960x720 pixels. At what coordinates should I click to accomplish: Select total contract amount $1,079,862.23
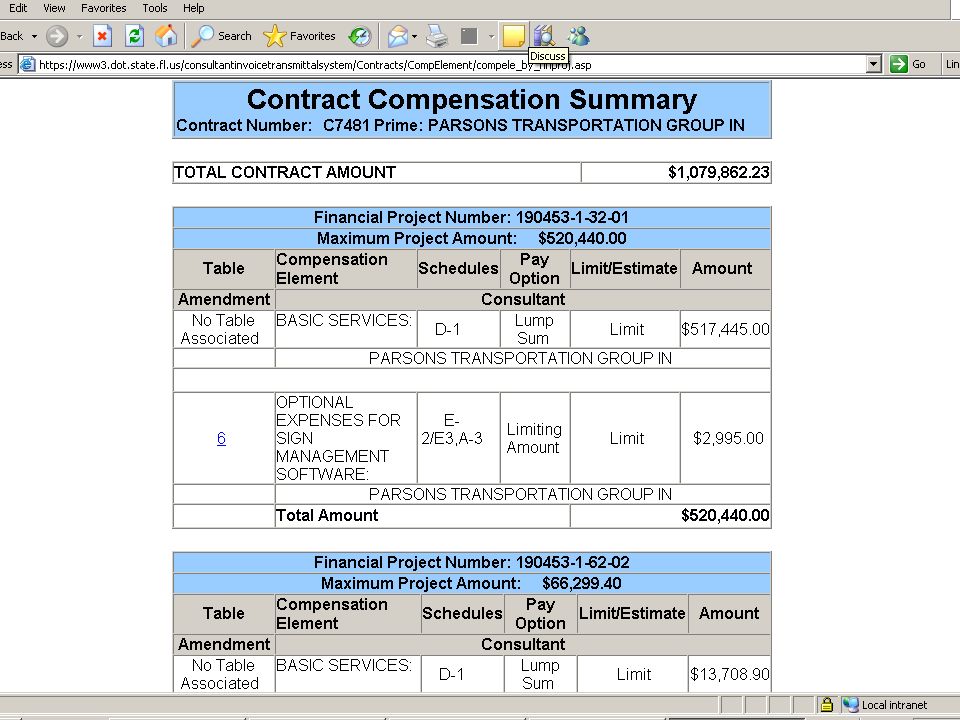(719, 172)
